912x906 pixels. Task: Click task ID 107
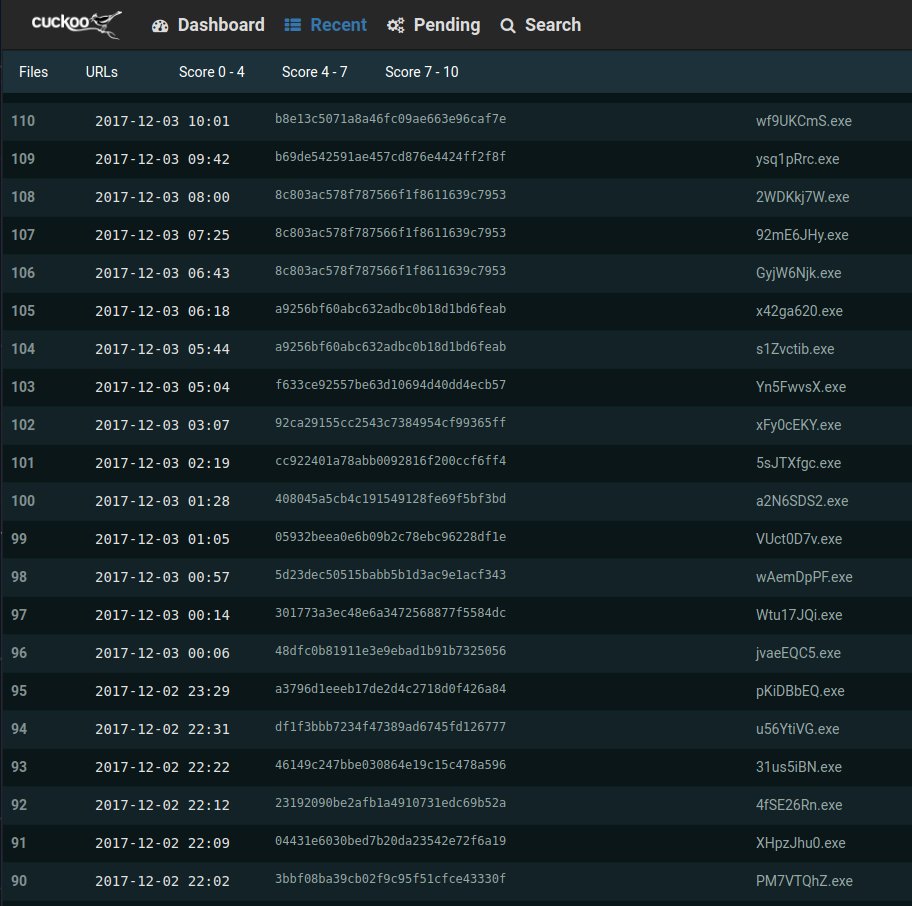click(x=23, y=235)
